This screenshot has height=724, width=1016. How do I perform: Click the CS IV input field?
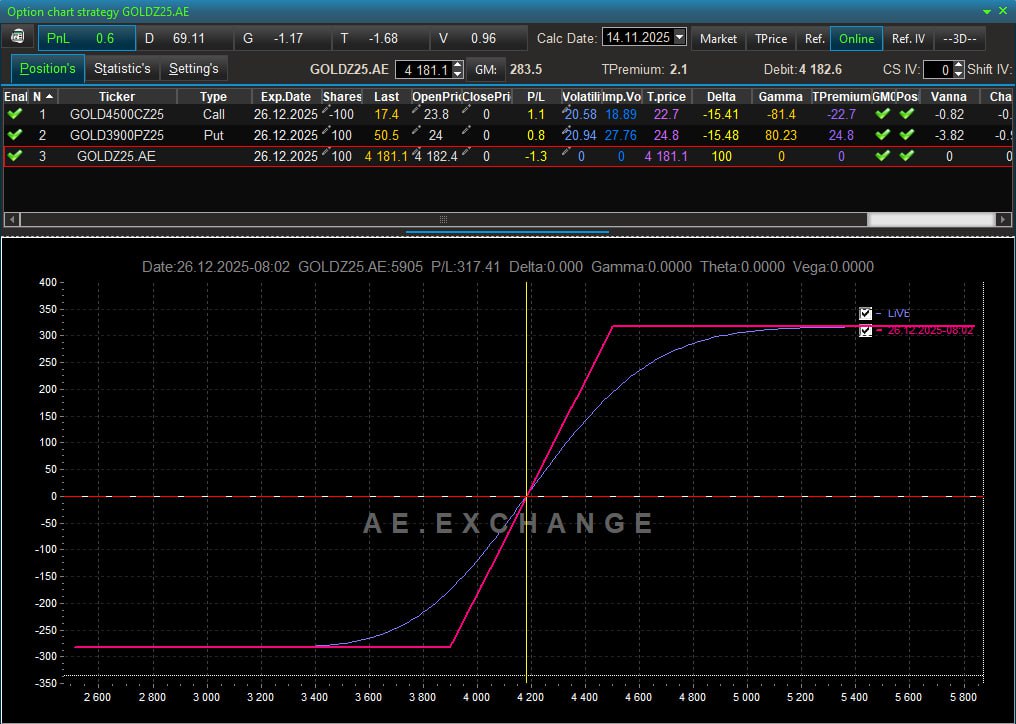(x=937, y=70)
